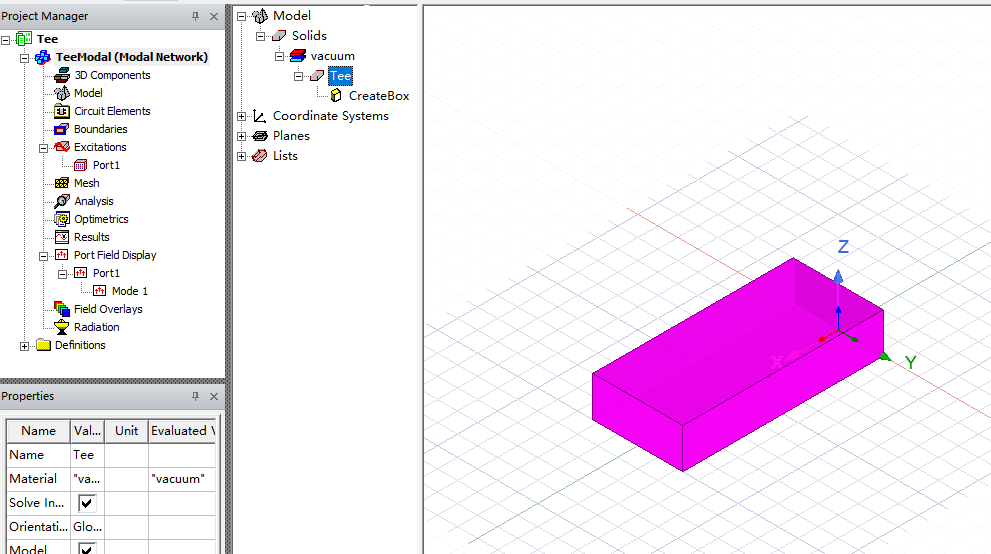Image resolution: width=991 pixels, height=554 pixels.
Task: Click the Y axis label in viewport
Action: pos(910,363)
